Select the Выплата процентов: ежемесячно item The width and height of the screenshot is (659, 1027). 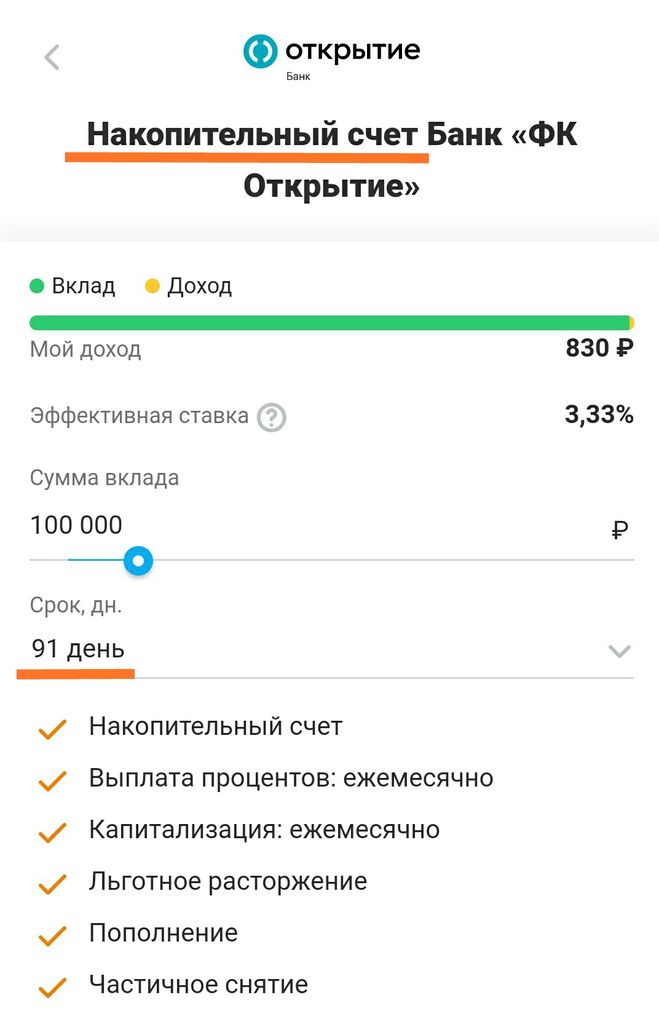point(291,778)
